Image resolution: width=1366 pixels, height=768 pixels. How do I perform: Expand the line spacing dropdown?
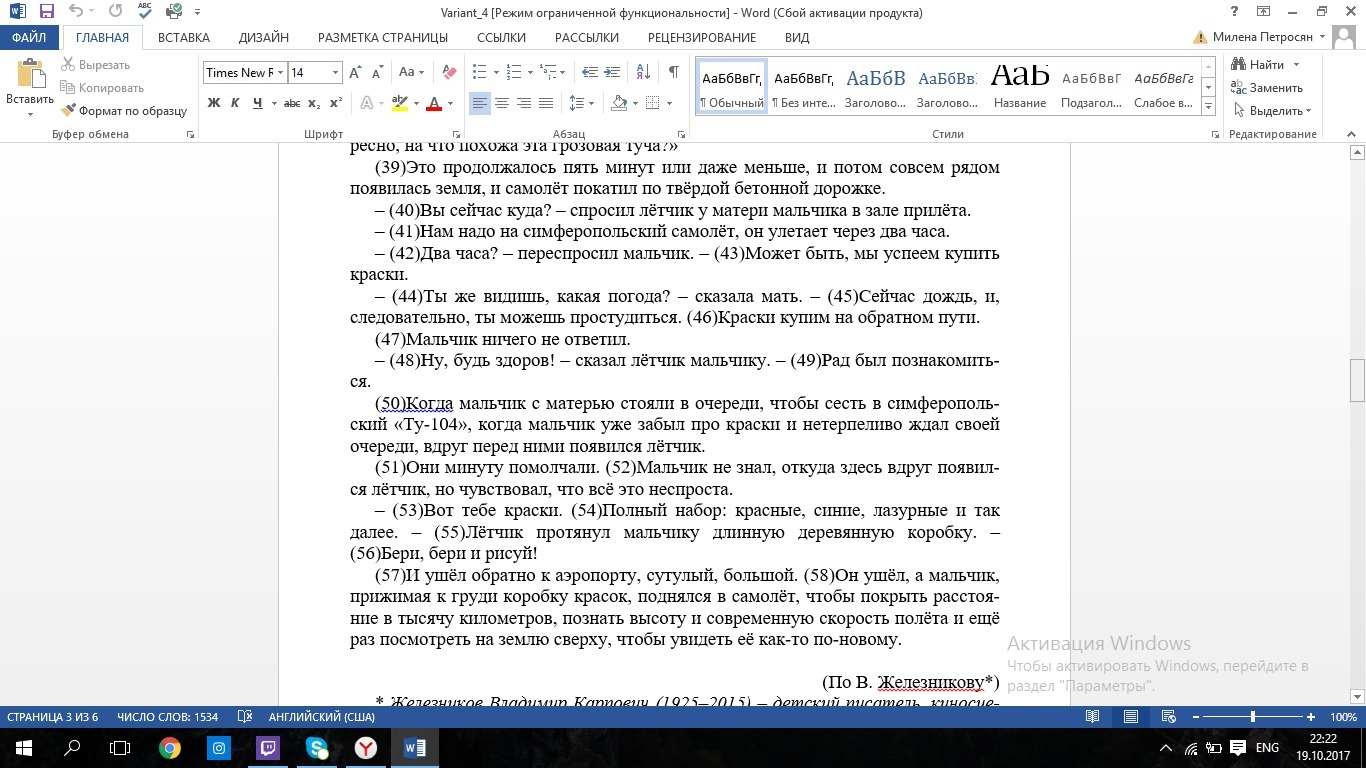pyautogui.click(x=591, y=103)
